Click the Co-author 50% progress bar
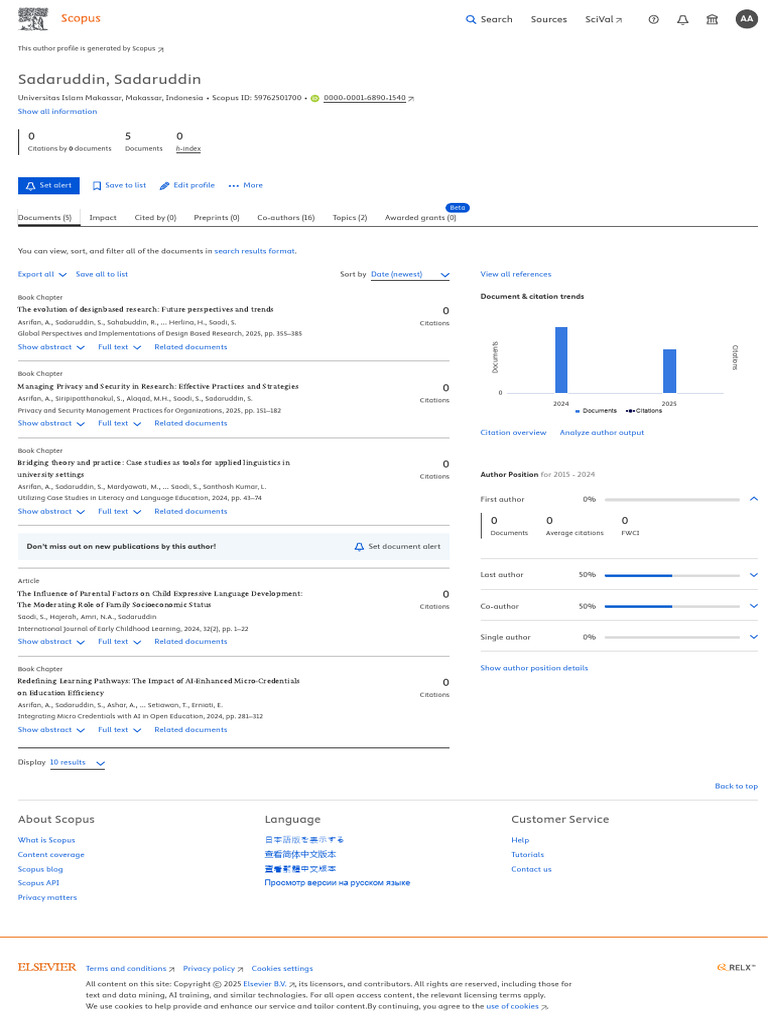This screenshot has width=768, height=1024. point(672,607)
